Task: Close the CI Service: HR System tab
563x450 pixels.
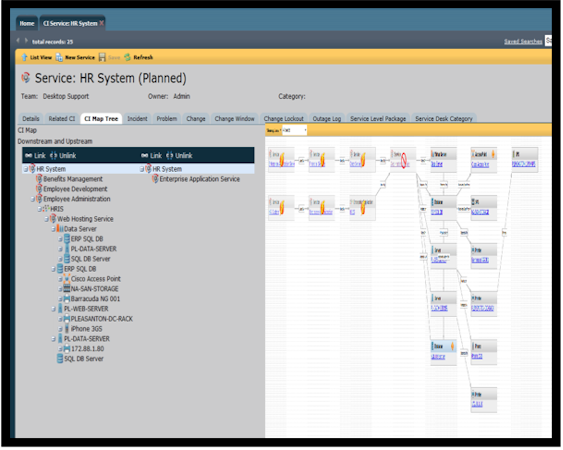Action: tap(102, 23)
